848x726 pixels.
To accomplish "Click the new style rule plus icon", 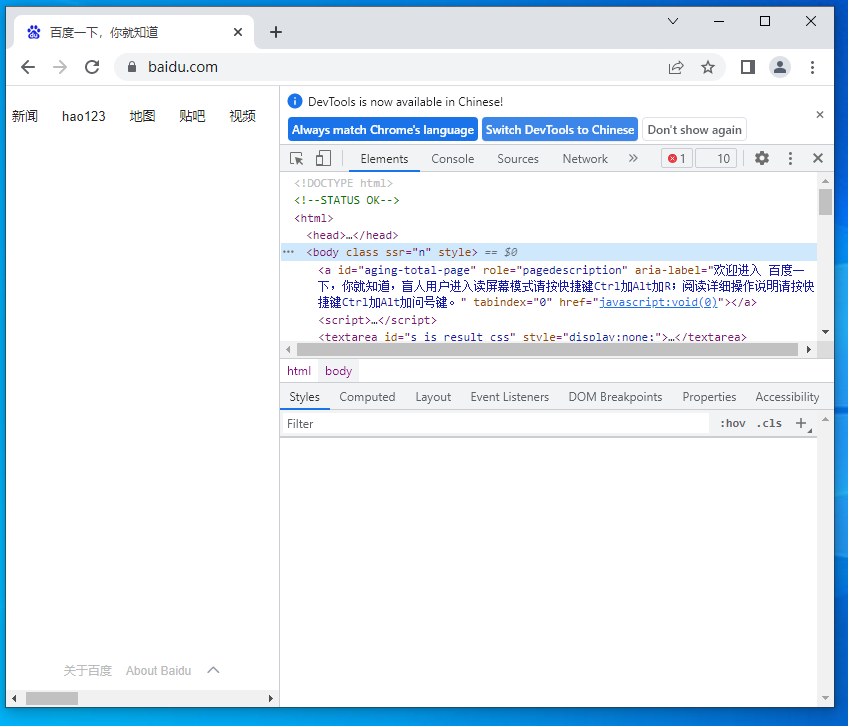I will [x=801, y=424].
